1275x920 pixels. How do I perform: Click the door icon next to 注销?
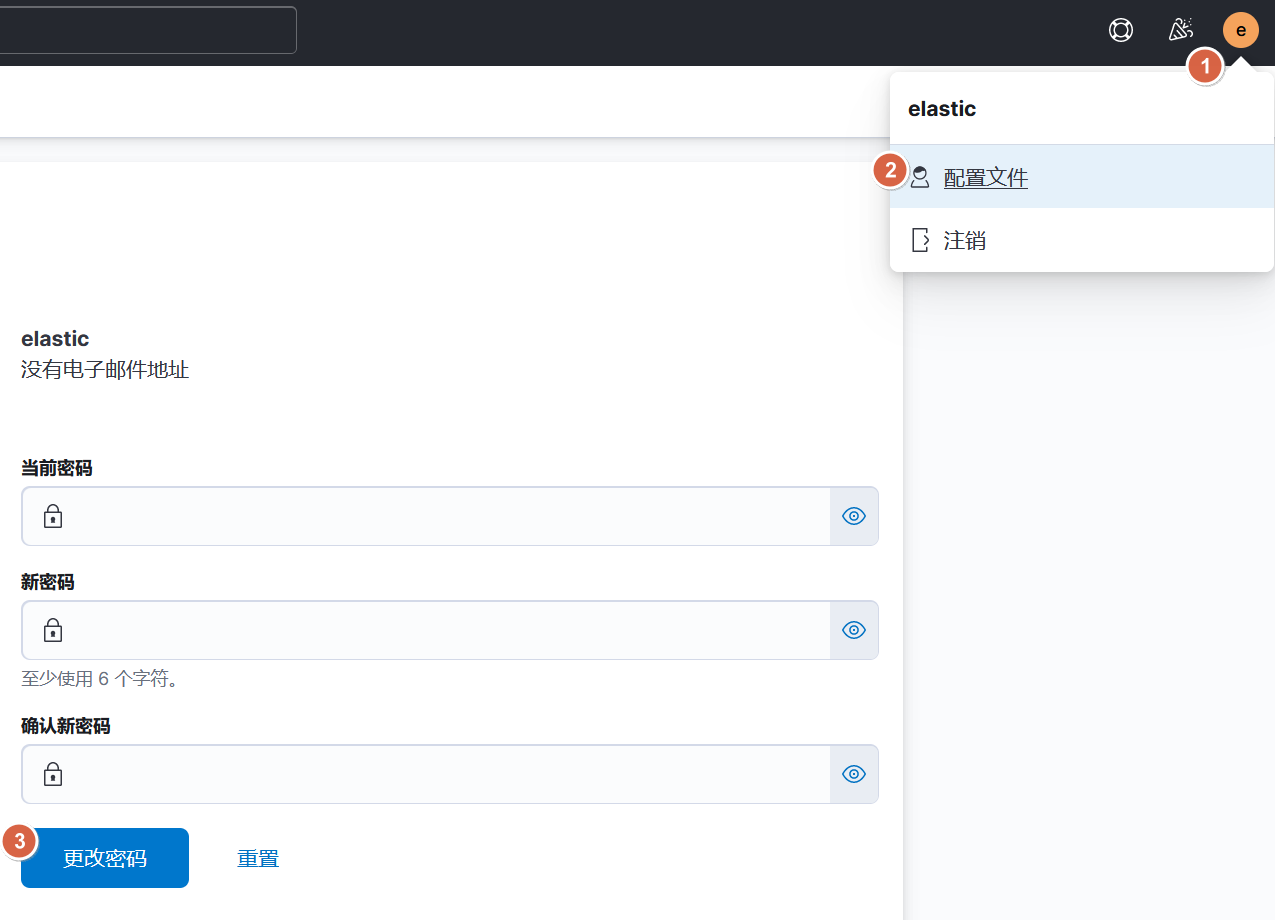pyautogui.click(x=920, y=240)
